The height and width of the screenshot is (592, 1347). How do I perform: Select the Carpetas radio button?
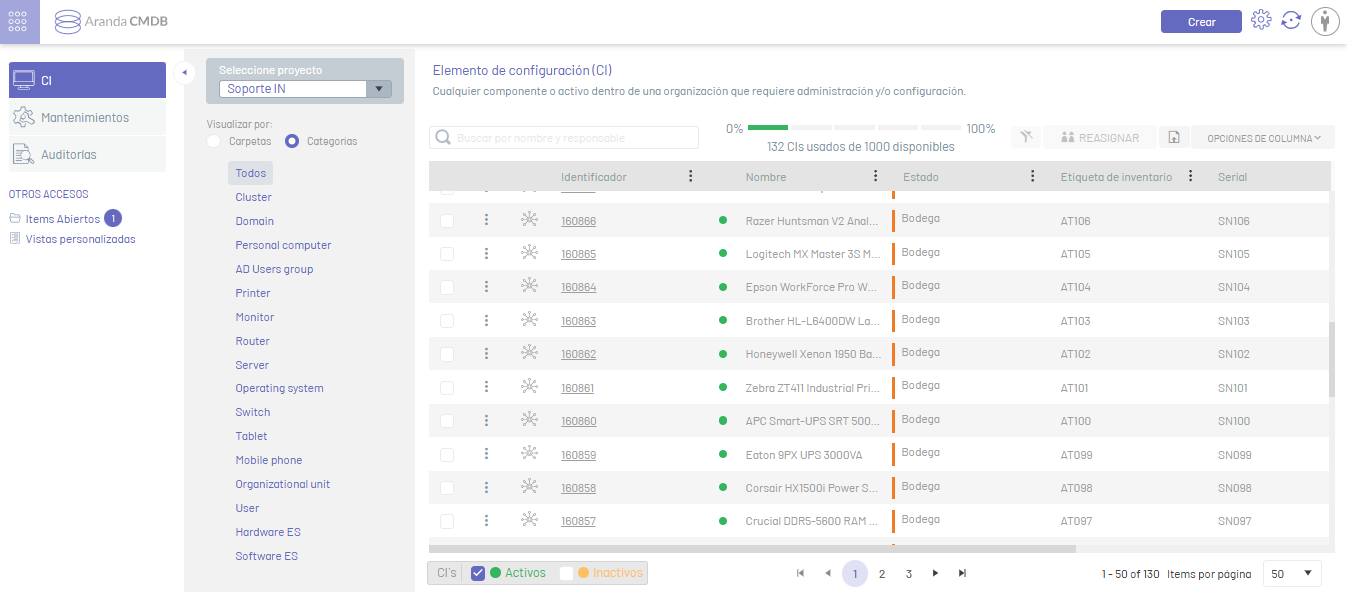(x=214, y=141)
